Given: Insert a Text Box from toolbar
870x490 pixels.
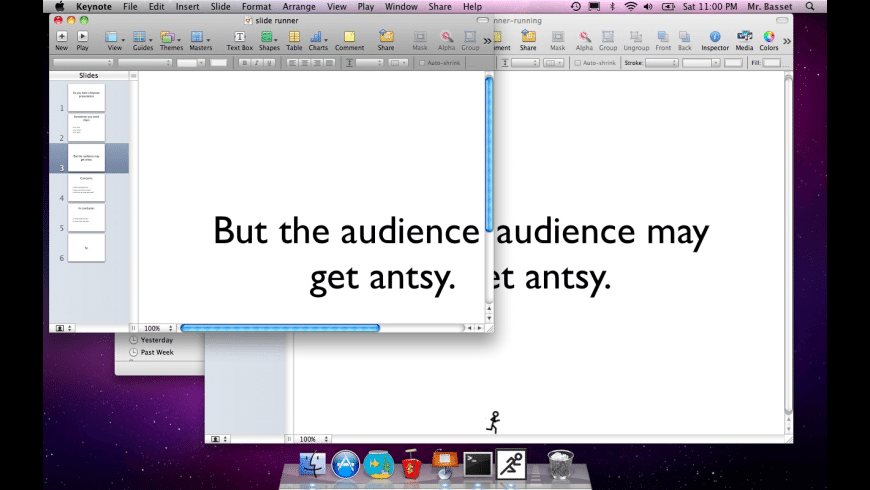Looking at the screenshot, I should pyautogui.click(x=239, y=38).
